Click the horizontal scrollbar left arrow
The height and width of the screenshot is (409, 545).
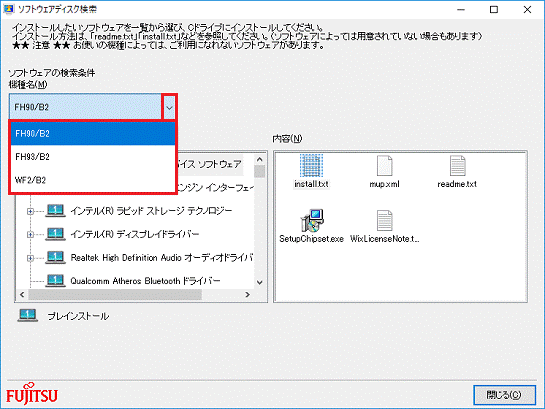pos(22,295)
